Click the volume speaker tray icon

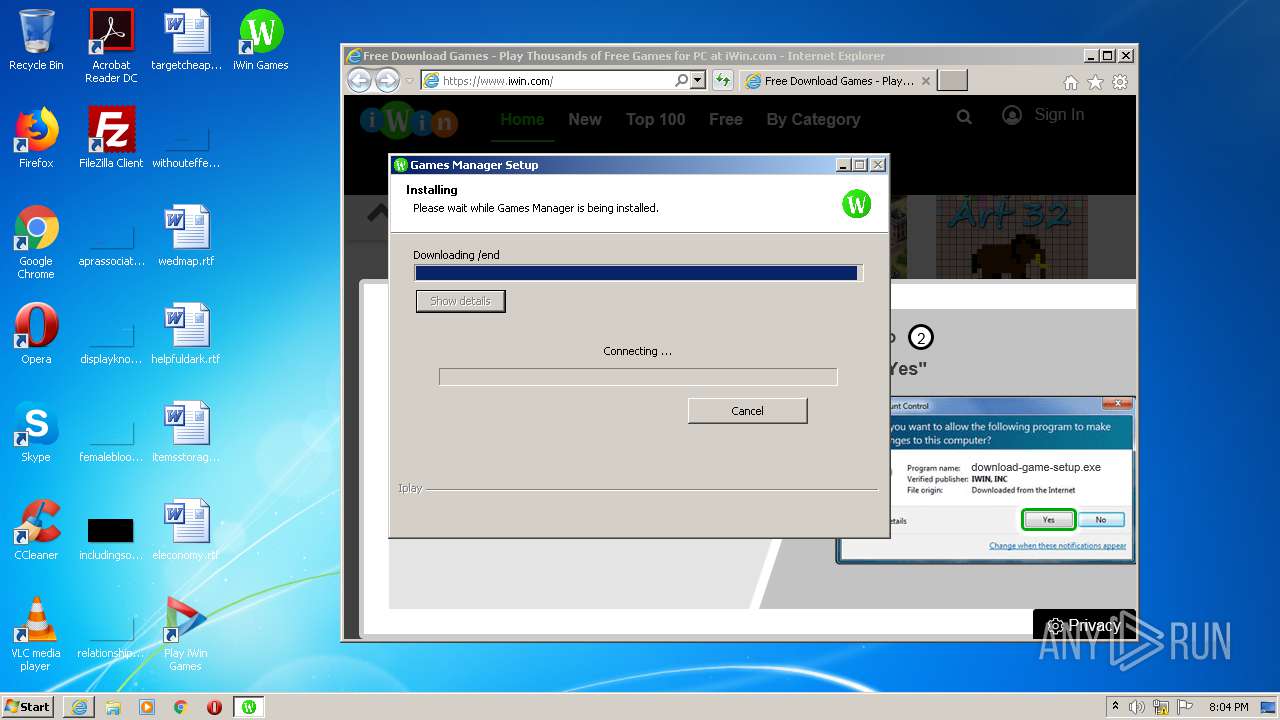1137,707
